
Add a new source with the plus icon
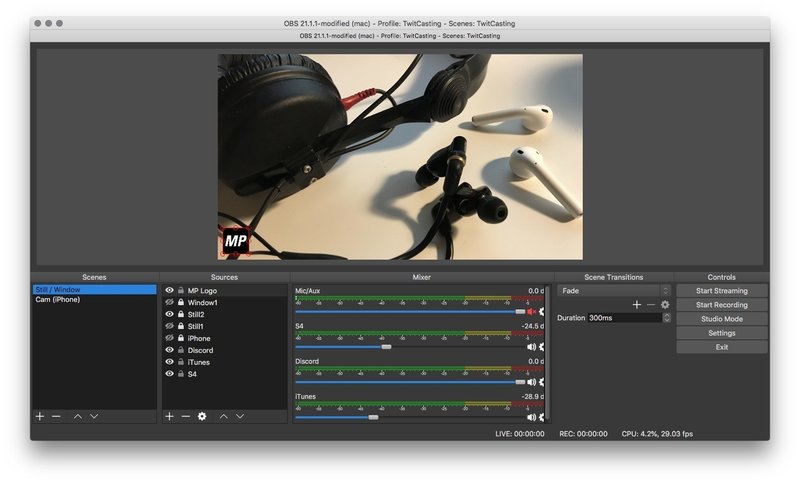pos(169,417)
